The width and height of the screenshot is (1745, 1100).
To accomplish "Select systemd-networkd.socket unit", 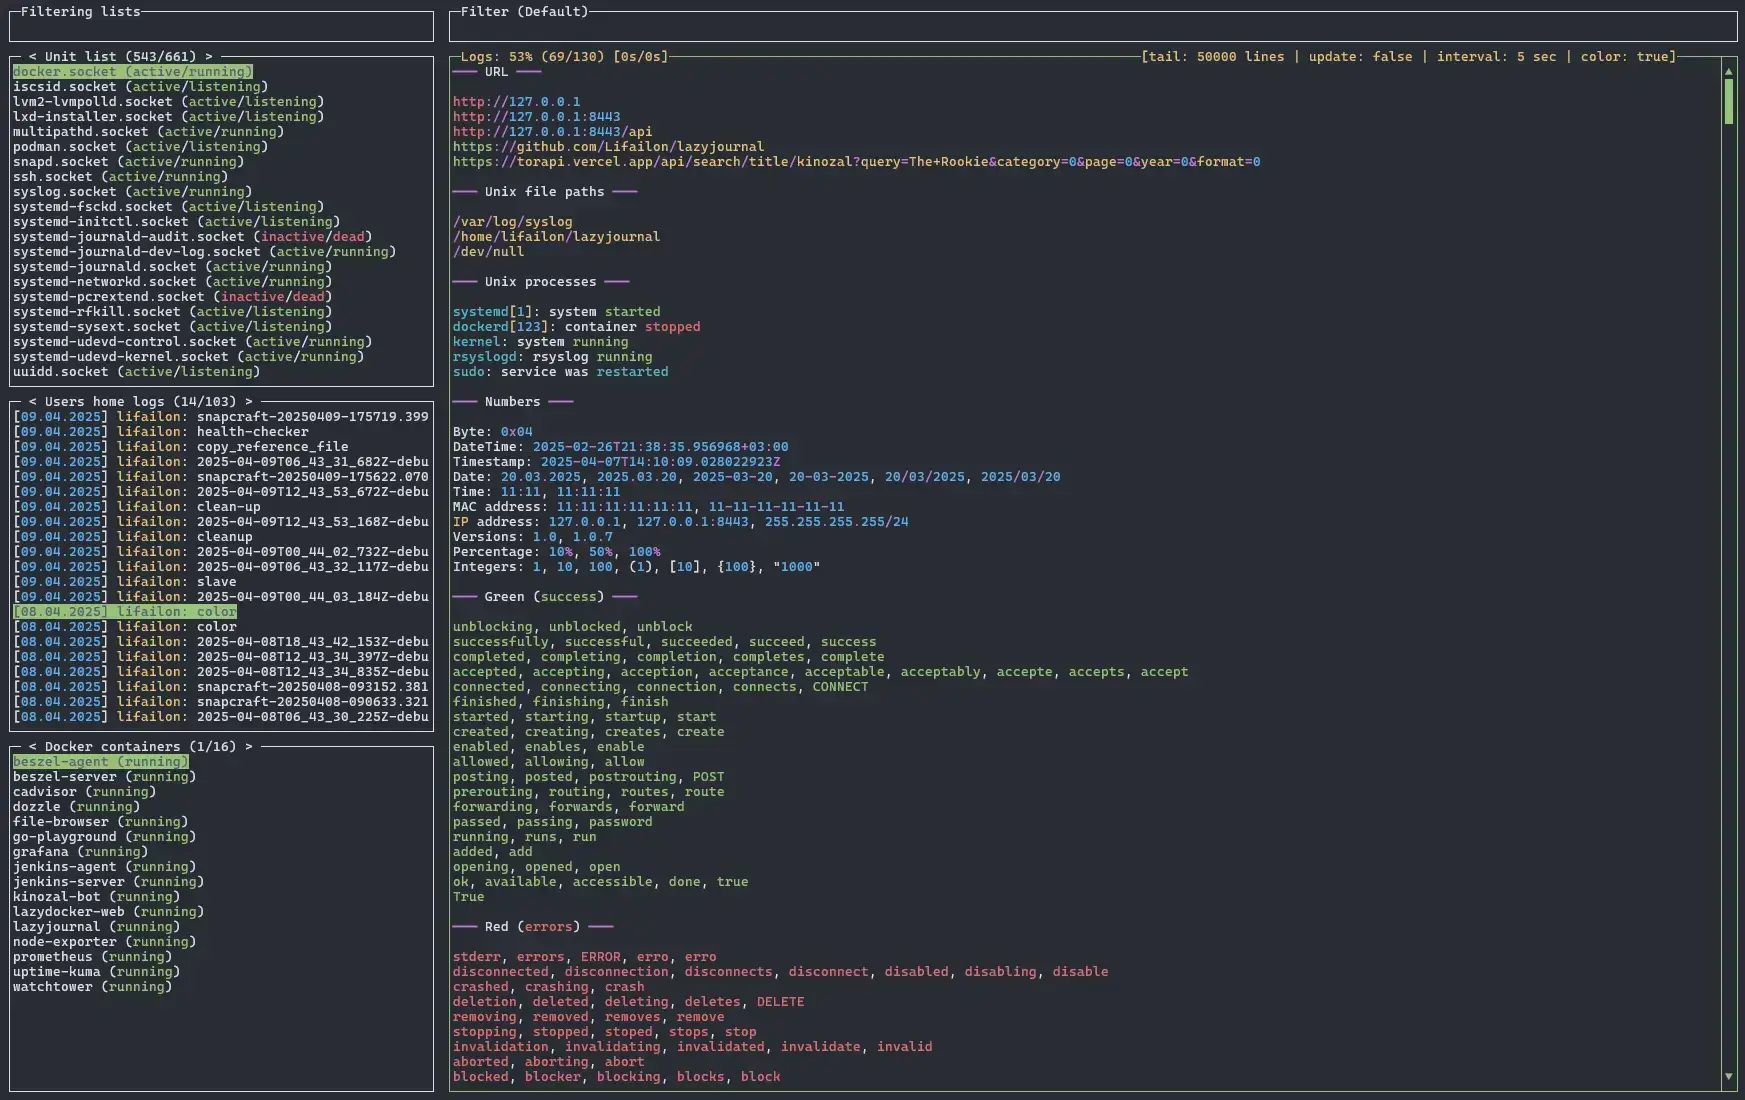I will click(x=173, y=282).
